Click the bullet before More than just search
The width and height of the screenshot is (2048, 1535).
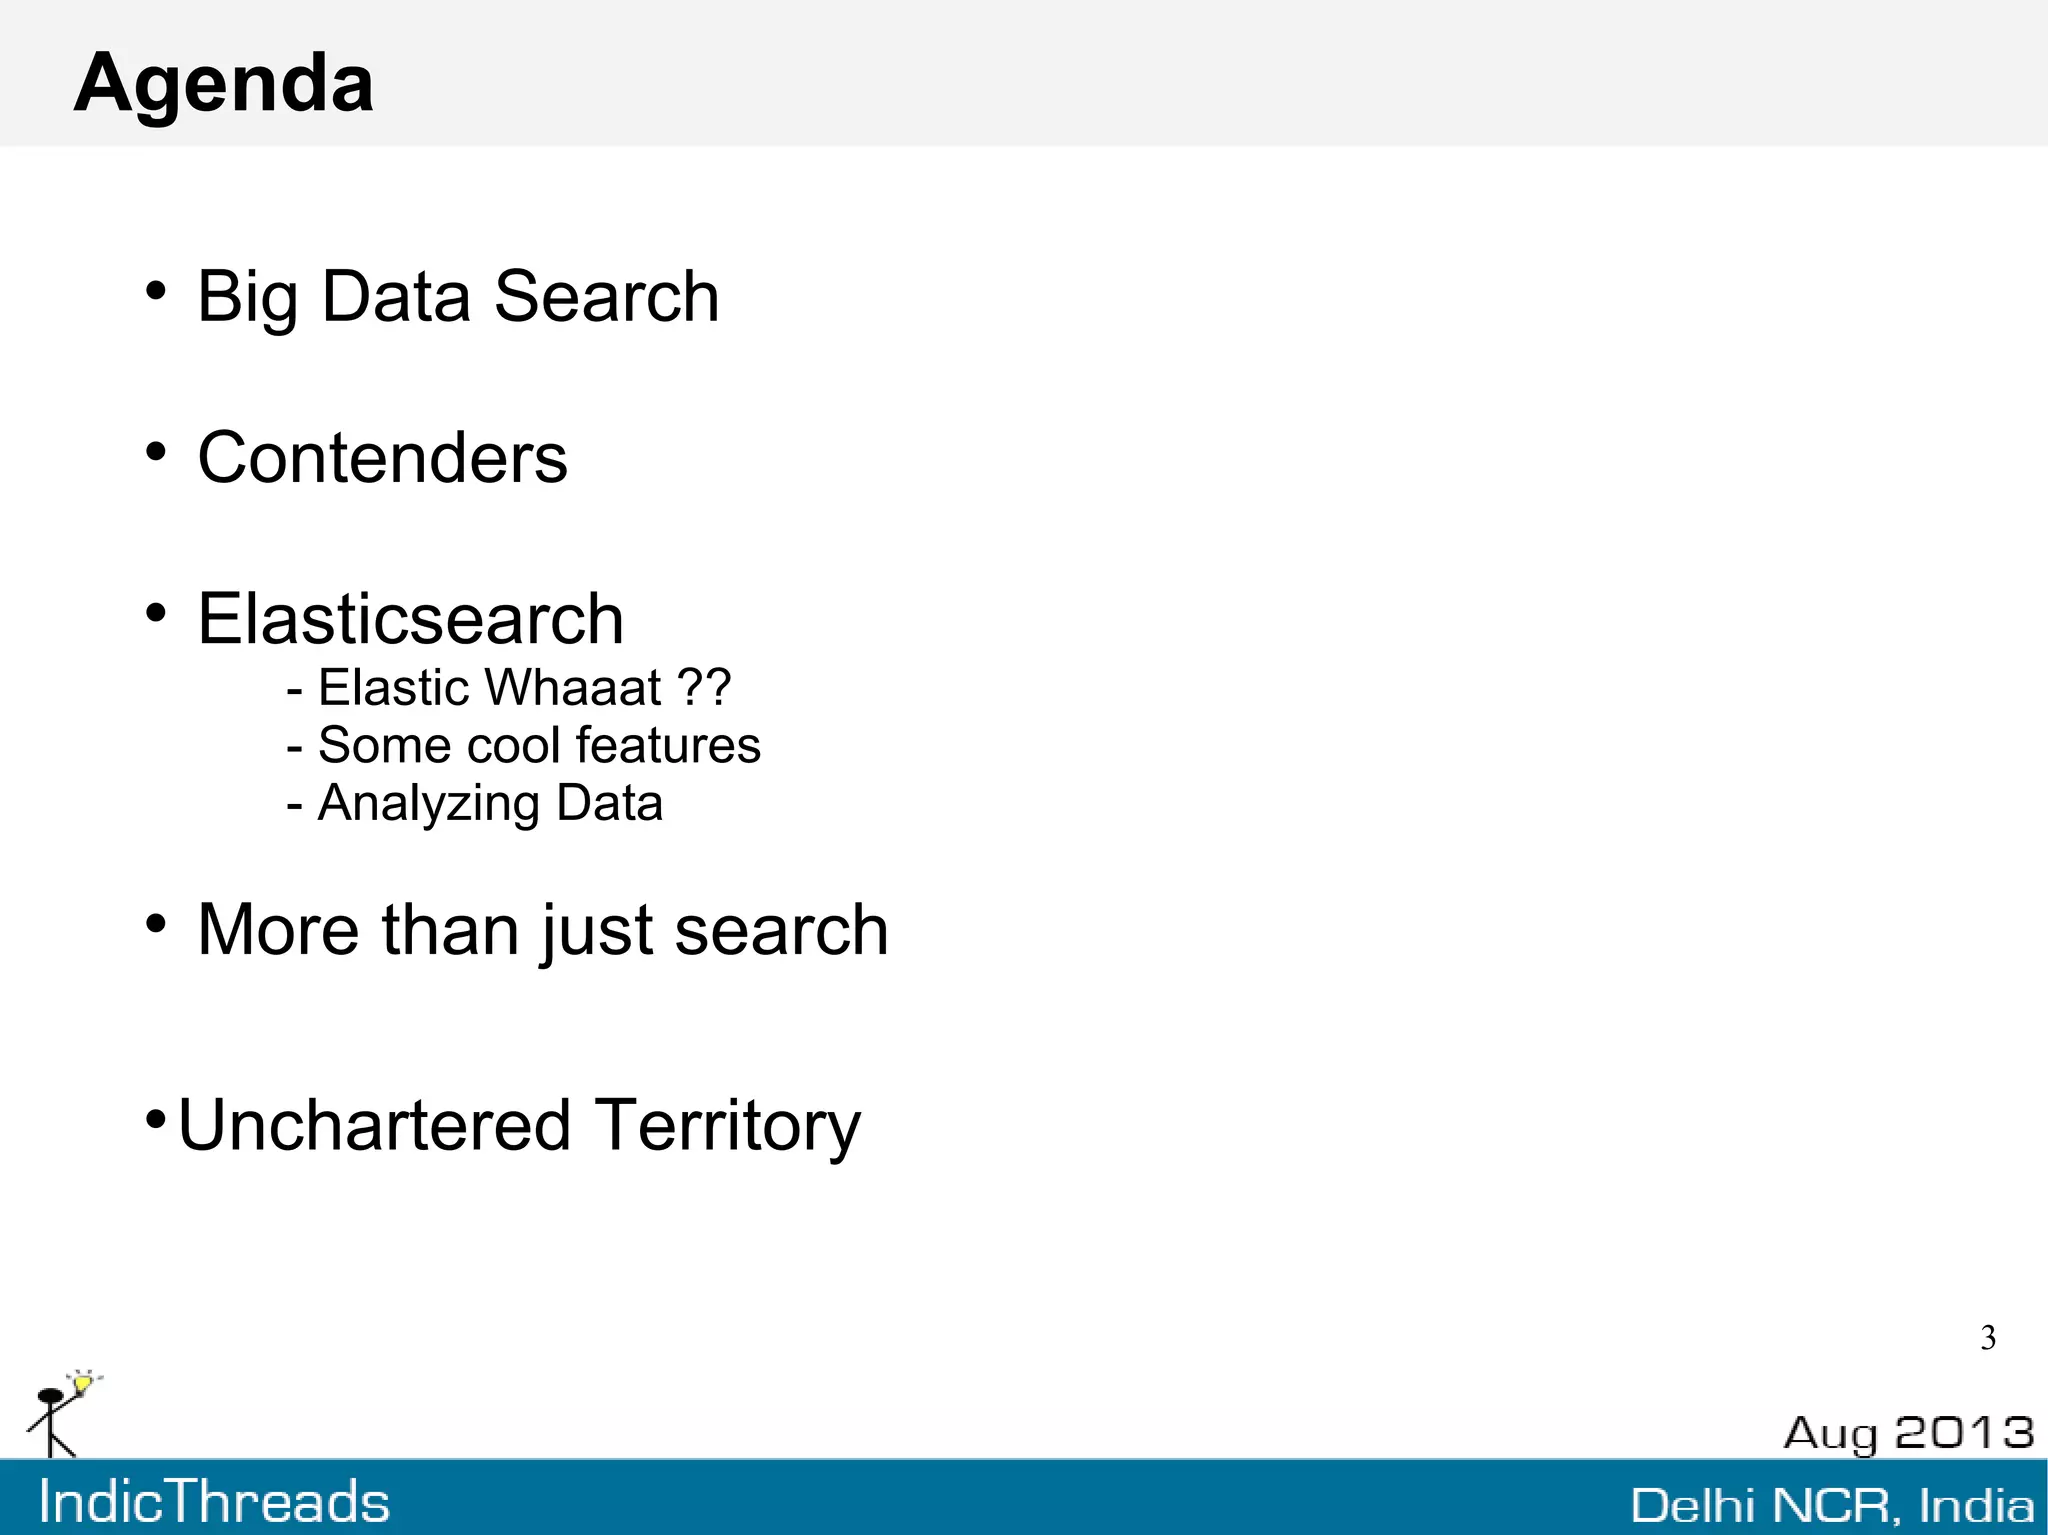(155, 924)
